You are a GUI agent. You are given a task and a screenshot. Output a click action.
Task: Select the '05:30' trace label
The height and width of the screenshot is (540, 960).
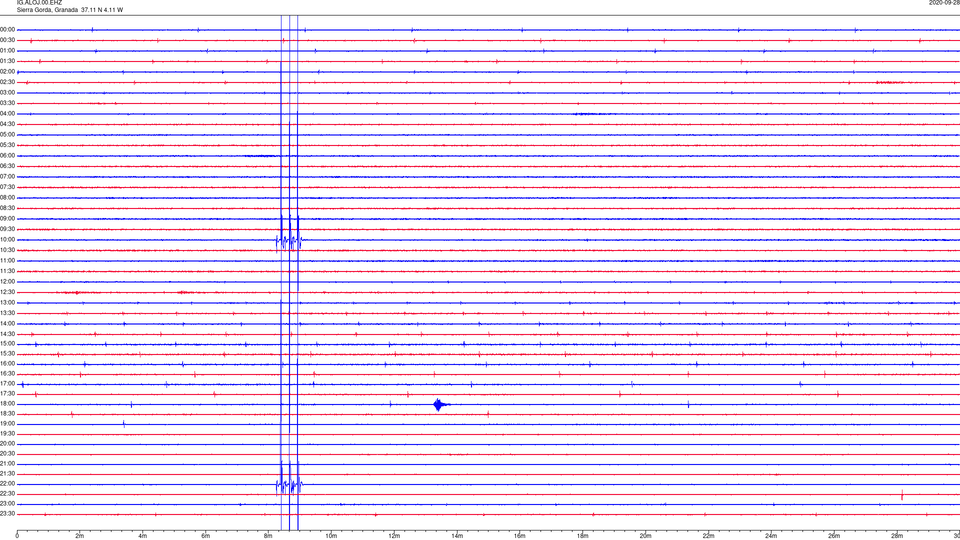[7, 145]
